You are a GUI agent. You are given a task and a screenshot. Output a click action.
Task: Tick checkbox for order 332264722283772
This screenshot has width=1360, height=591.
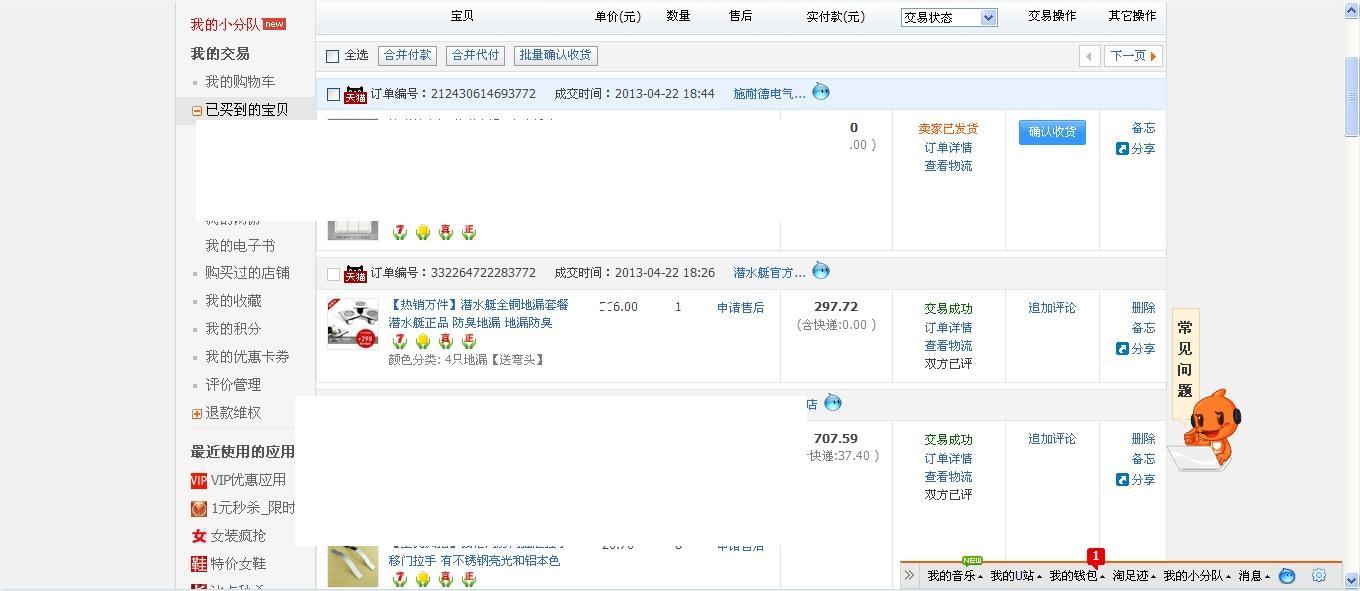click(x=334, y=273)
